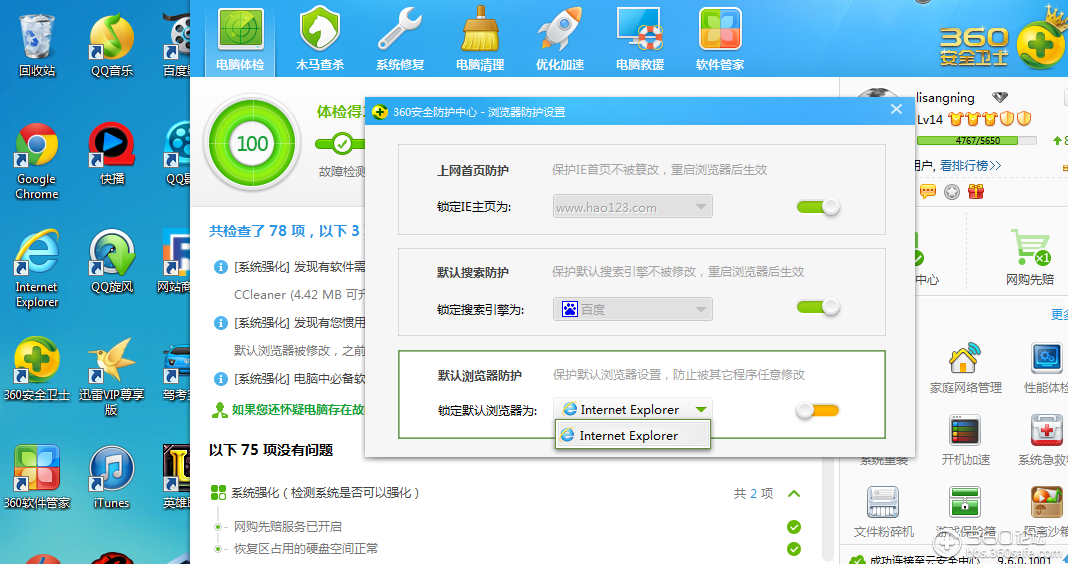Click the 看排行榜 link
The height and width of the screenshot is (564, 1068).
point(971,166)
